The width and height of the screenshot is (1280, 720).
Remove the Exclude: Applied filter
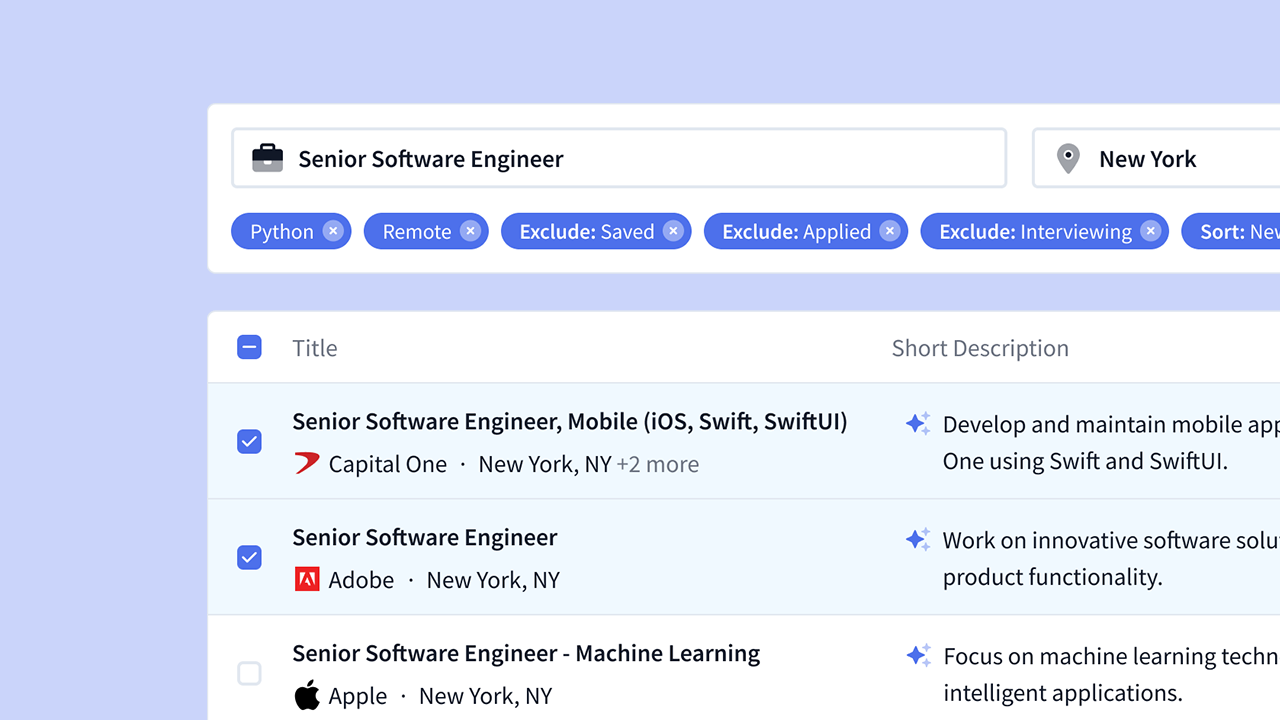click(x=889, y=231)
